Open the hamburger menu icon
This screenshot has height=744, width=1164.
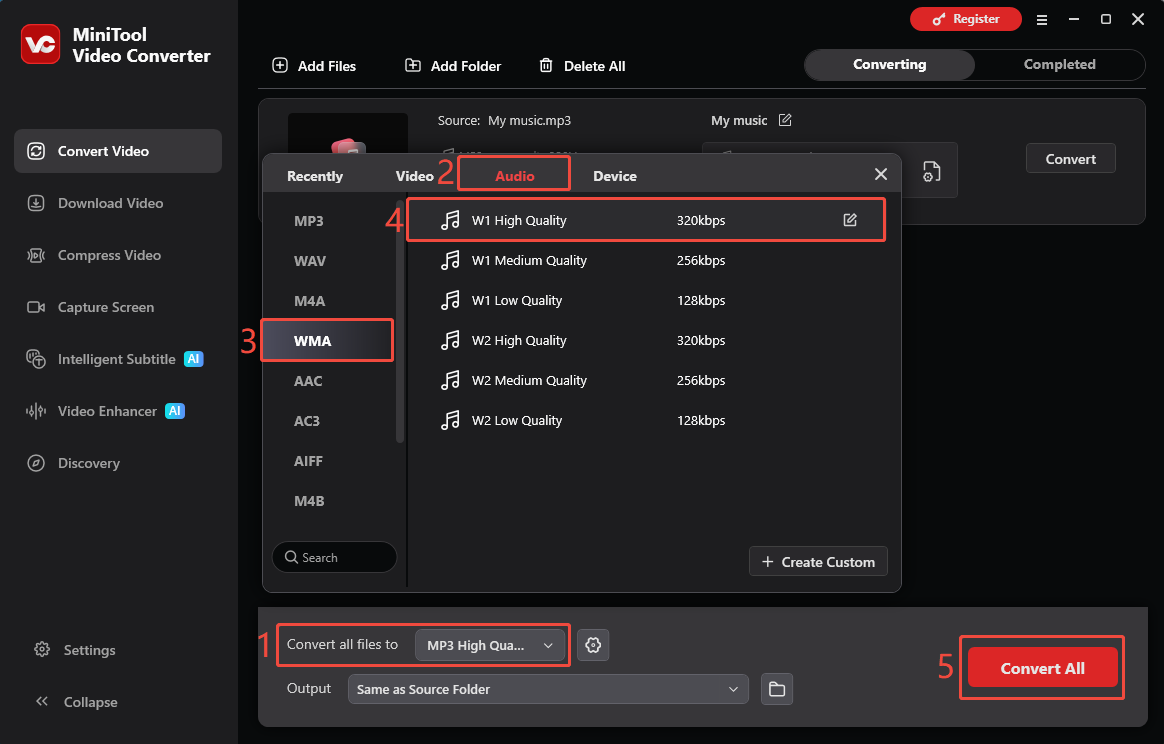(1042, 20)
